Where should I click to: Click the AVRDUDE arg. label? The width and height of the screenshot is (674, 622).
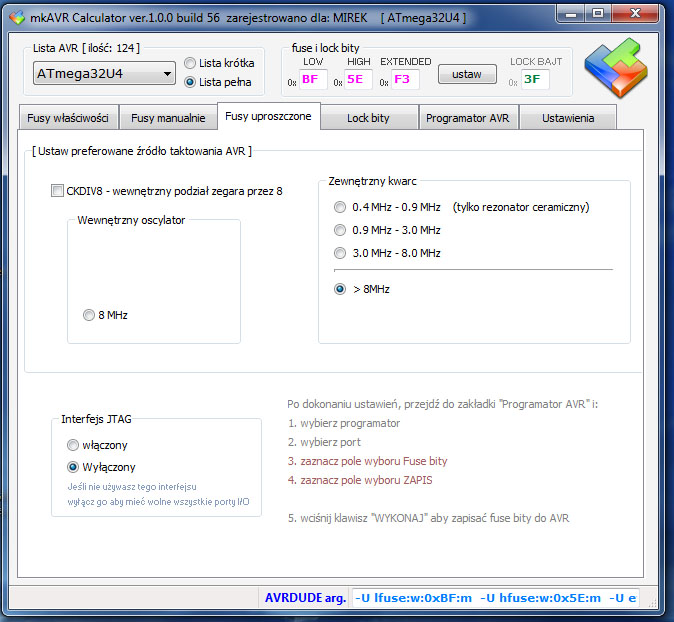click(306, 598)
